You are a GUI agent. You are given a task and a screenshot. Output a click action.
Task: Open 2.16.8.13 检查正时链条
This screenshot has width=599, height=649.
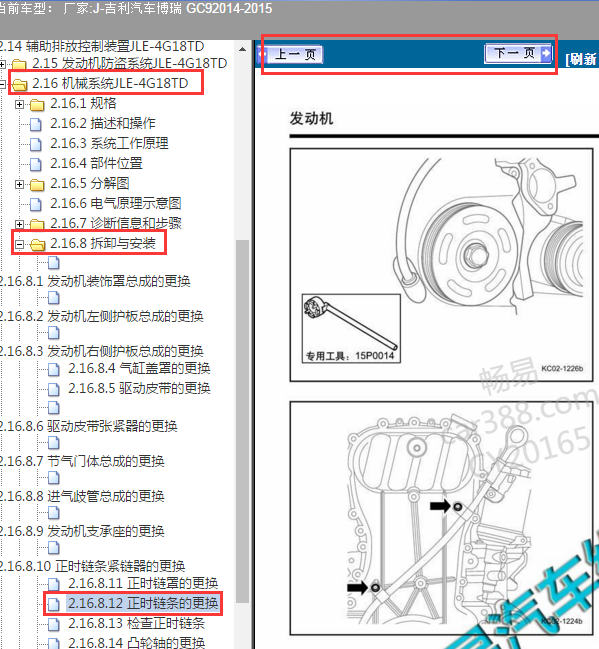coord(136,623)
